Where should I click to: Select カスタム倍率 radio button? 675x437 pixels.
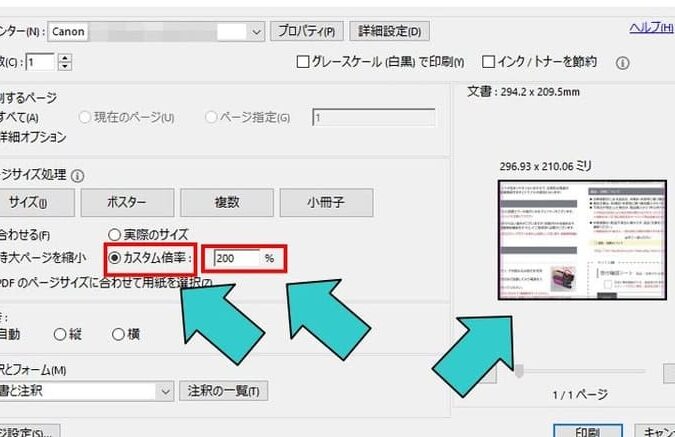tap(115, 258)
